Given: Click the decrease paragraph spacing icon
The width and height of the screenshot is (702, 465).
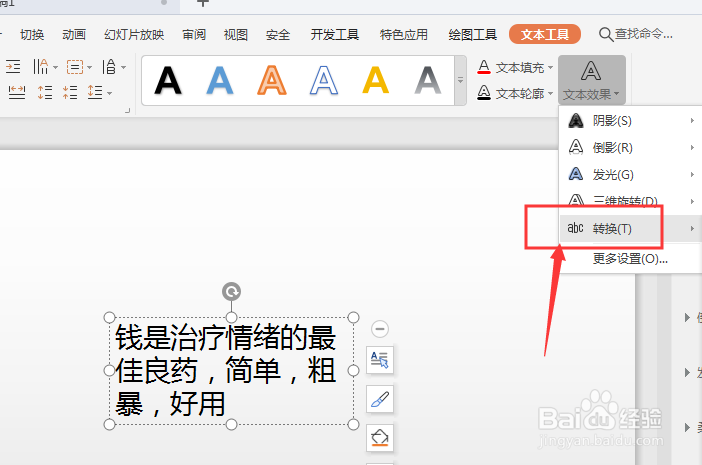Looking at the screenshot, I should click(x=70, y=92).
